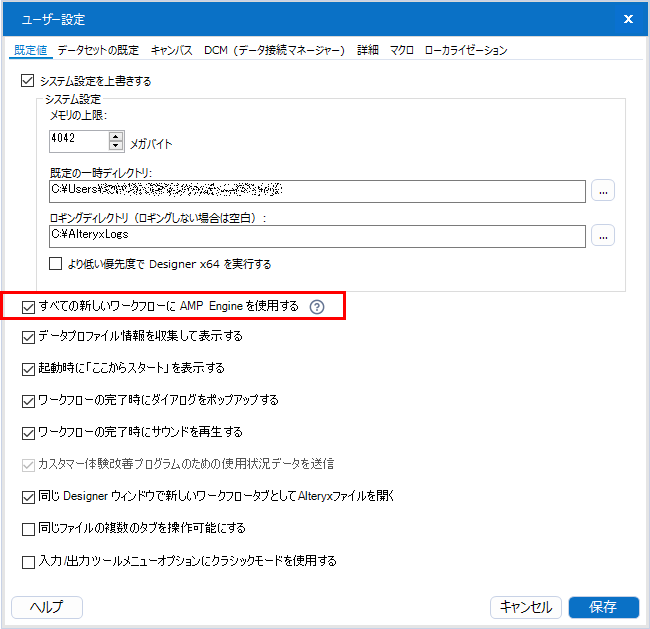Enable より低い優先度で Designer x64 を実行する
The image size is (650, 629).
(57, 264)
